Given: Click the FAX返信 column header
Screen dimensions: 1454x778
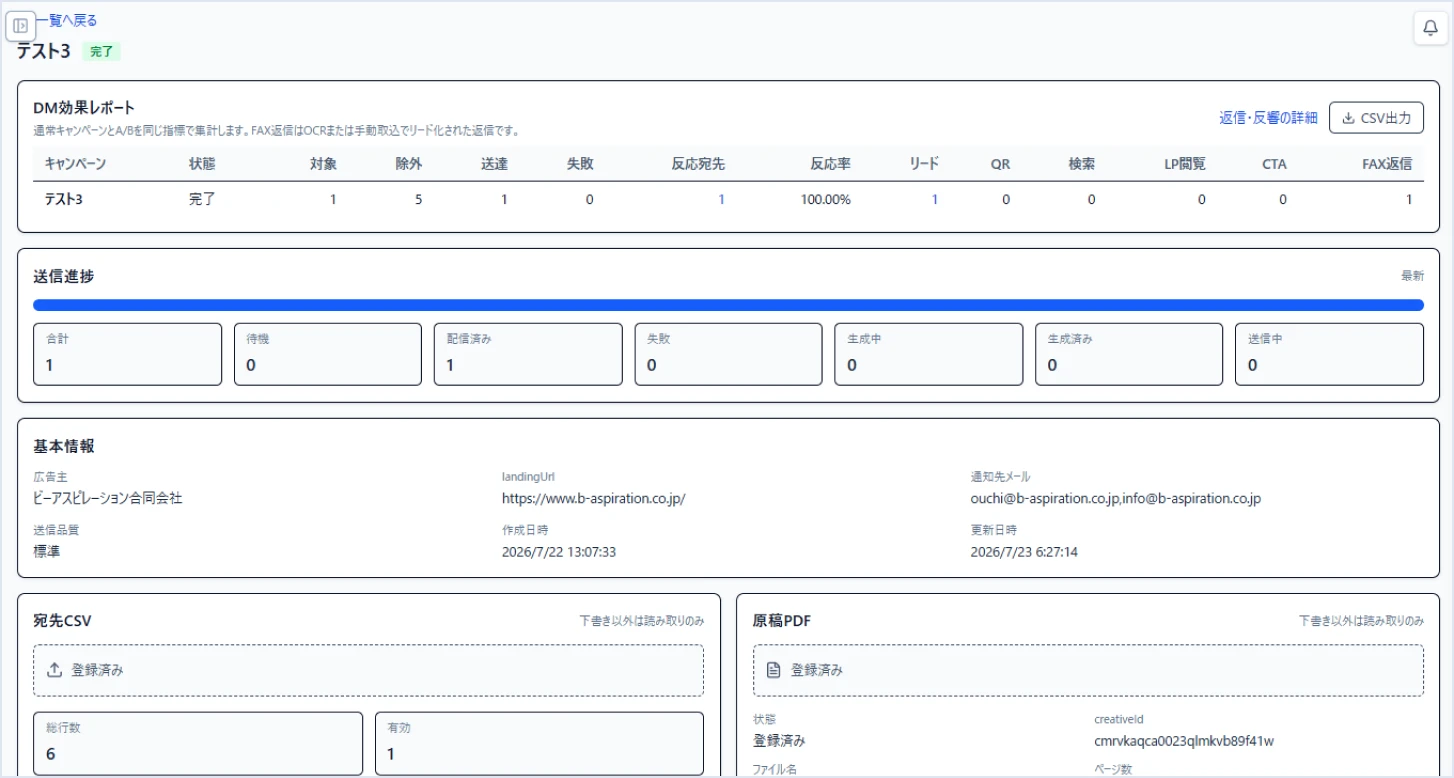Looking at the screenshot, I should tap(1387, 164).
